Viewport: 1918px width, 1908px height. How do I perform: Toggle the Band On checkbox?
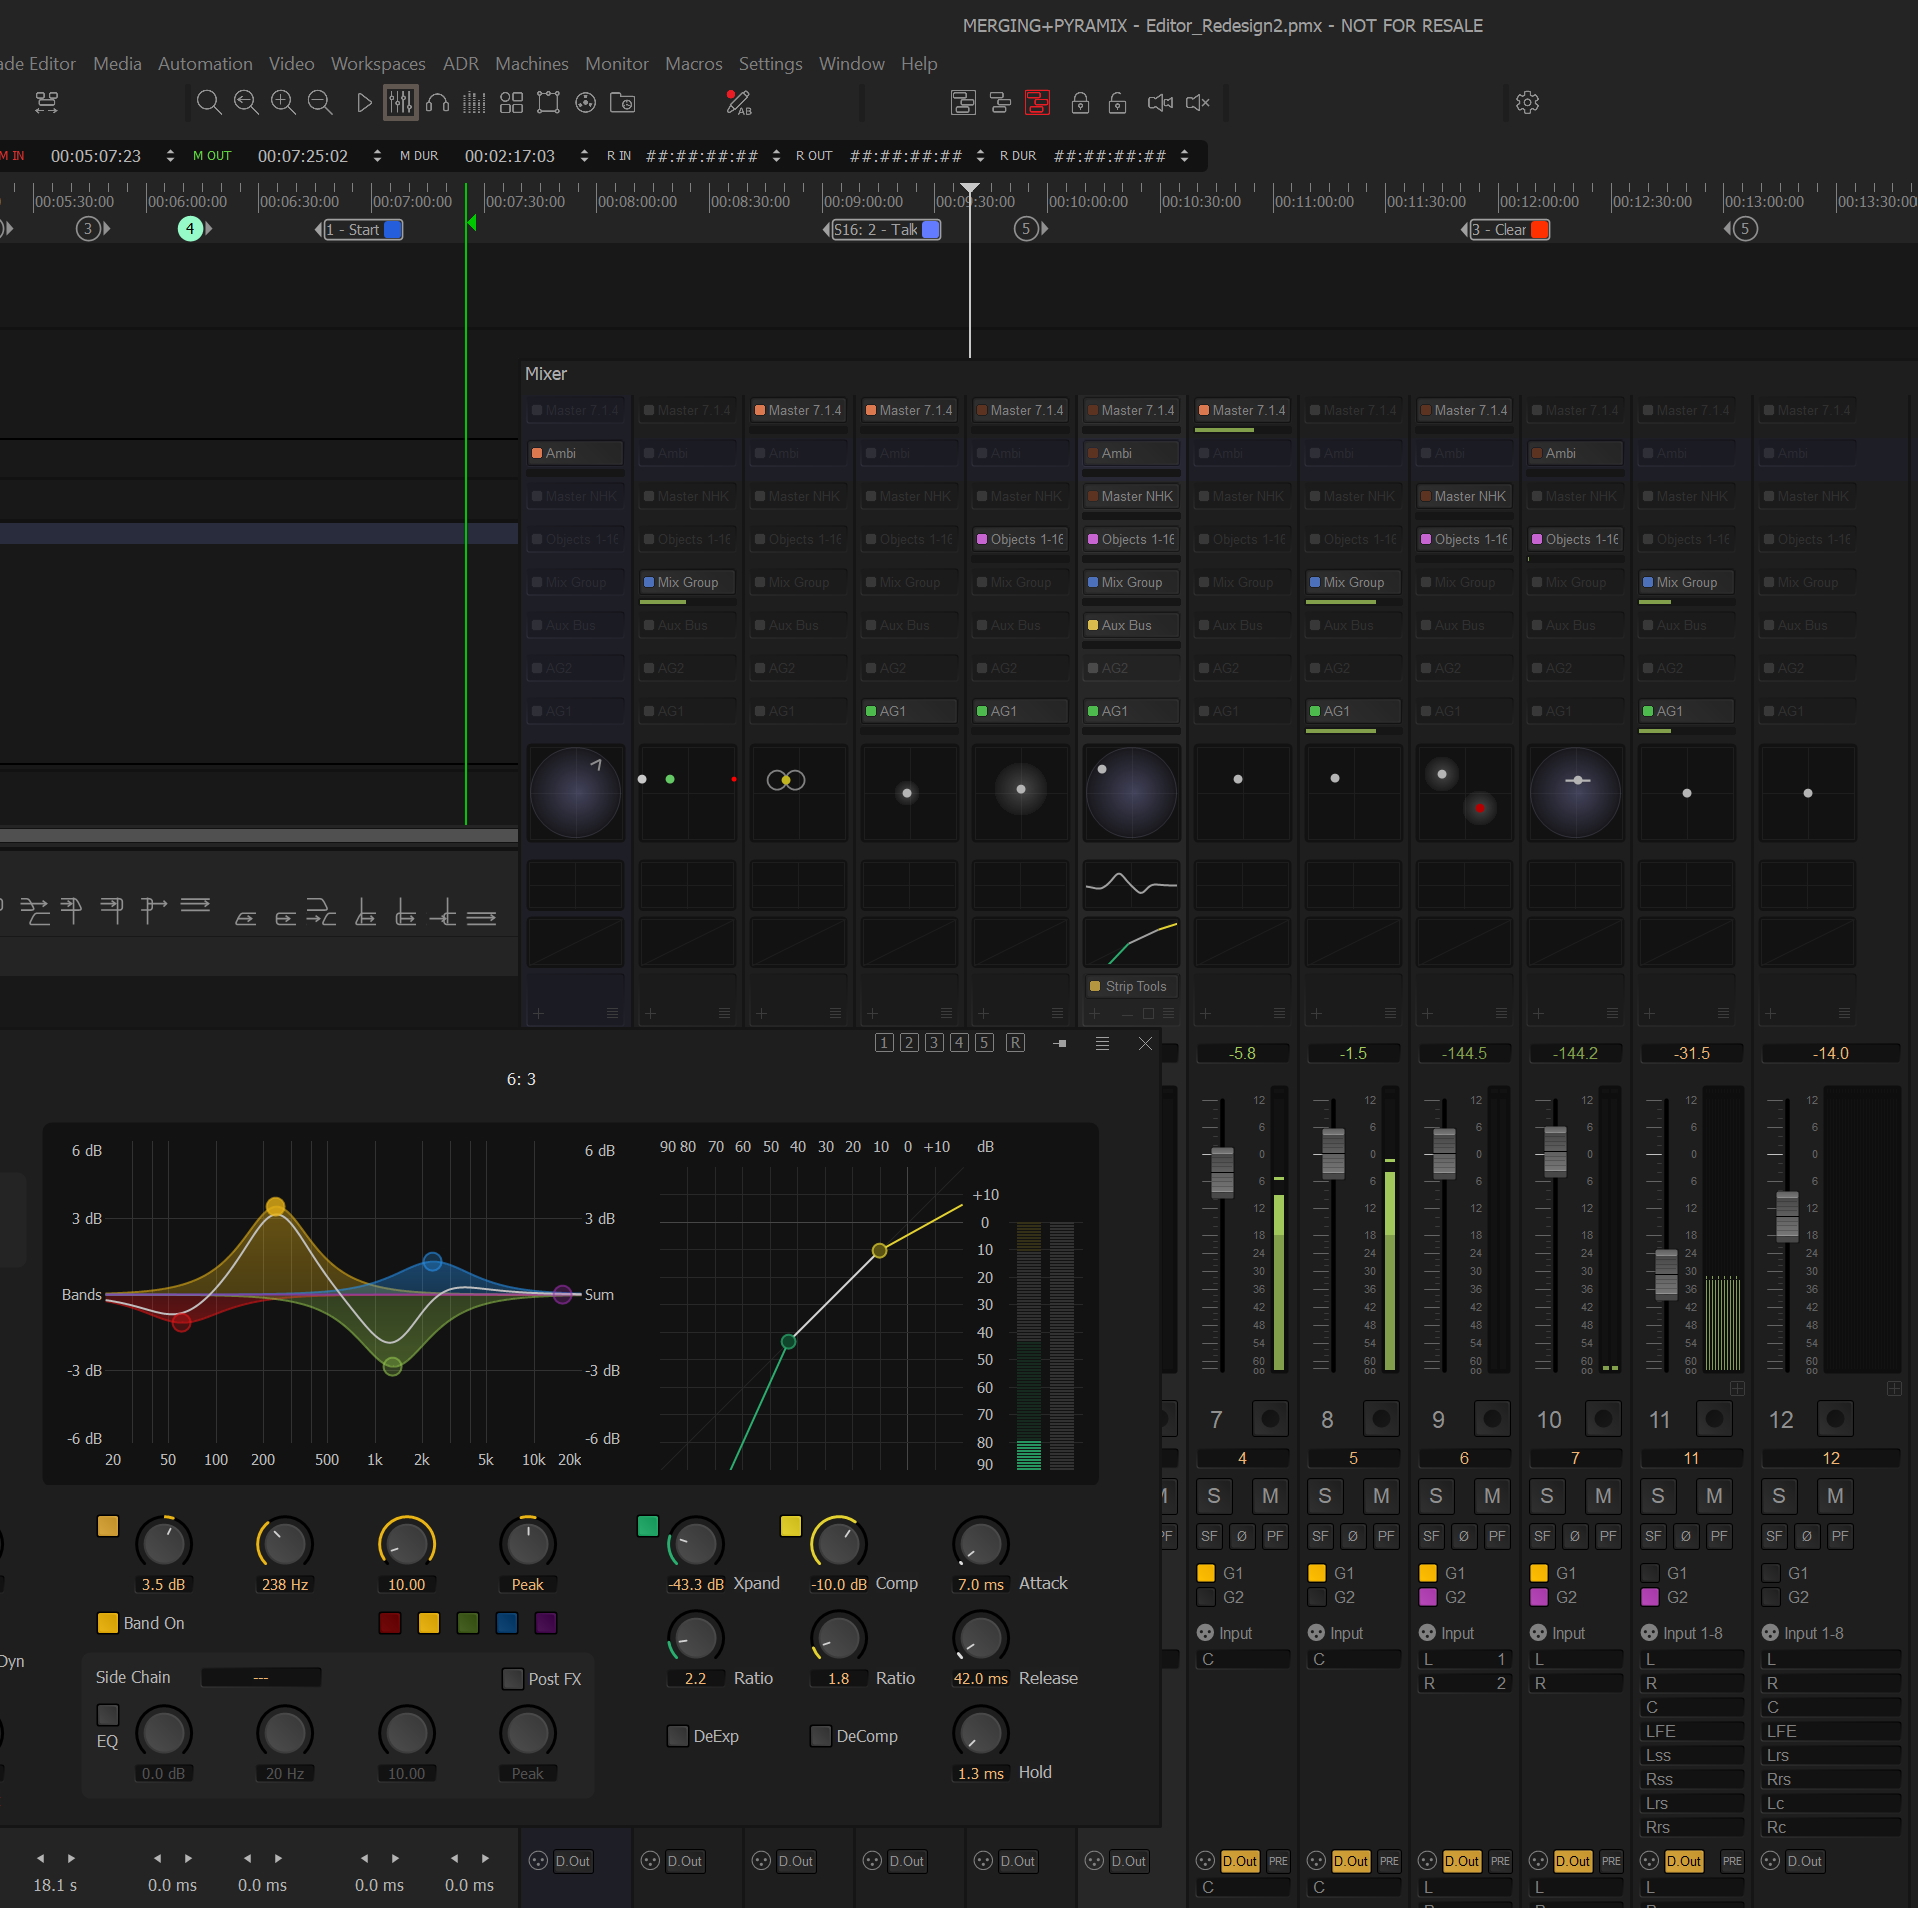point(108,1623)
